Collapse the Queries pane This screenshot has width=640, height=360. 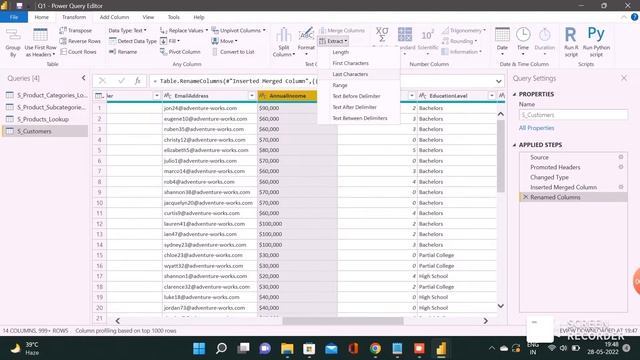84,78
